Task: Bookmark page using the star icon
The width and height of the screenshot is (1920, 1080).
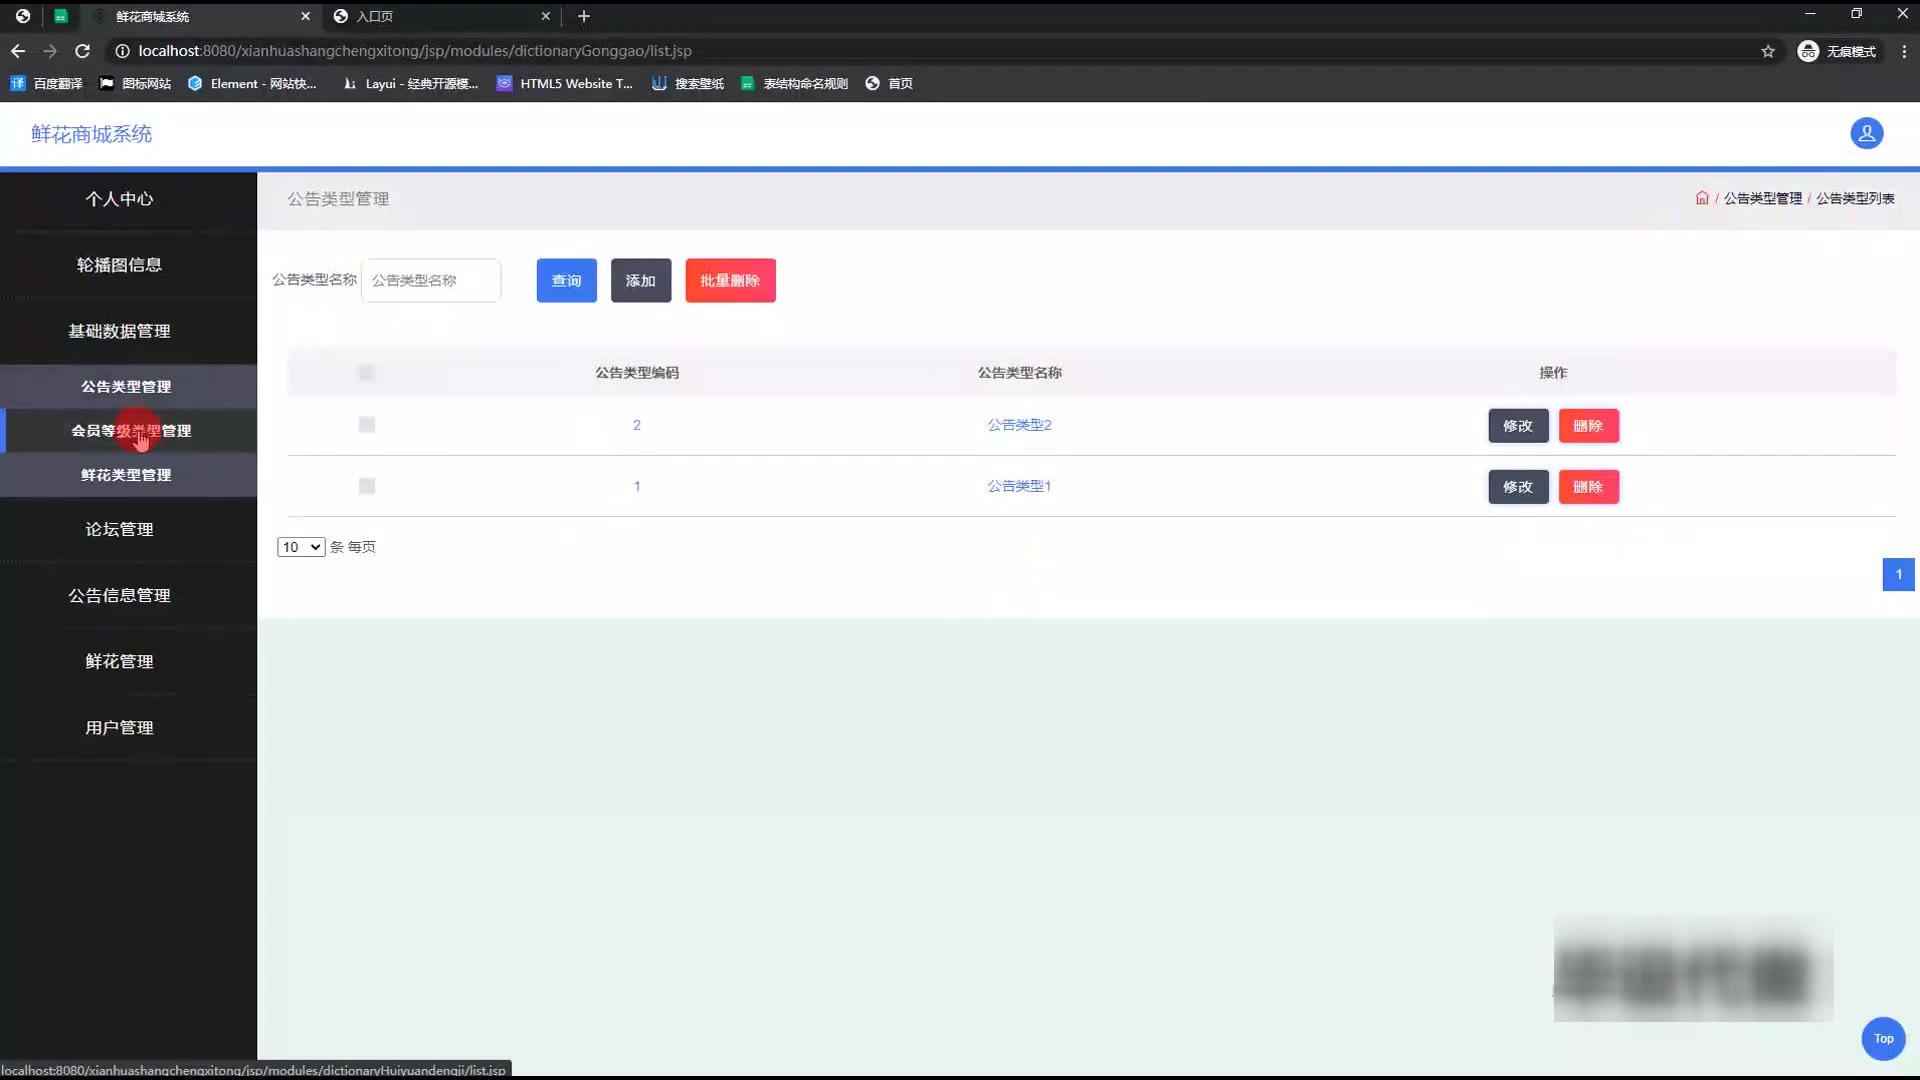Action: (x=1768, y=51)
